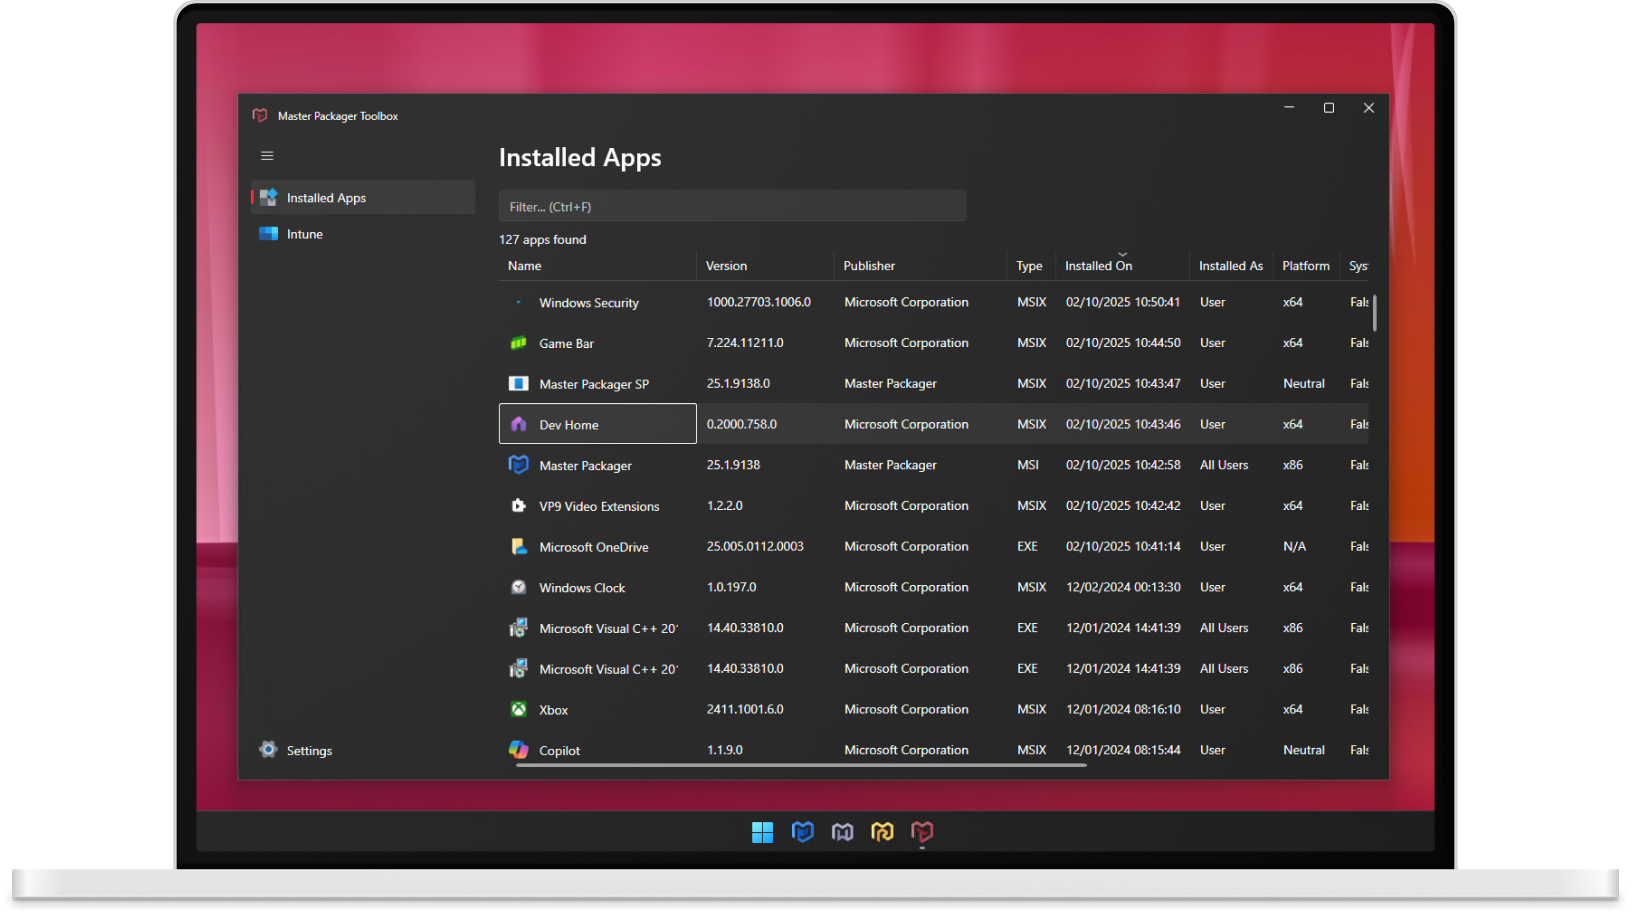The width and height of the screenshot is (1632, 912).
Task: Click the Game Bar app icon
Action: pos(518,343)
